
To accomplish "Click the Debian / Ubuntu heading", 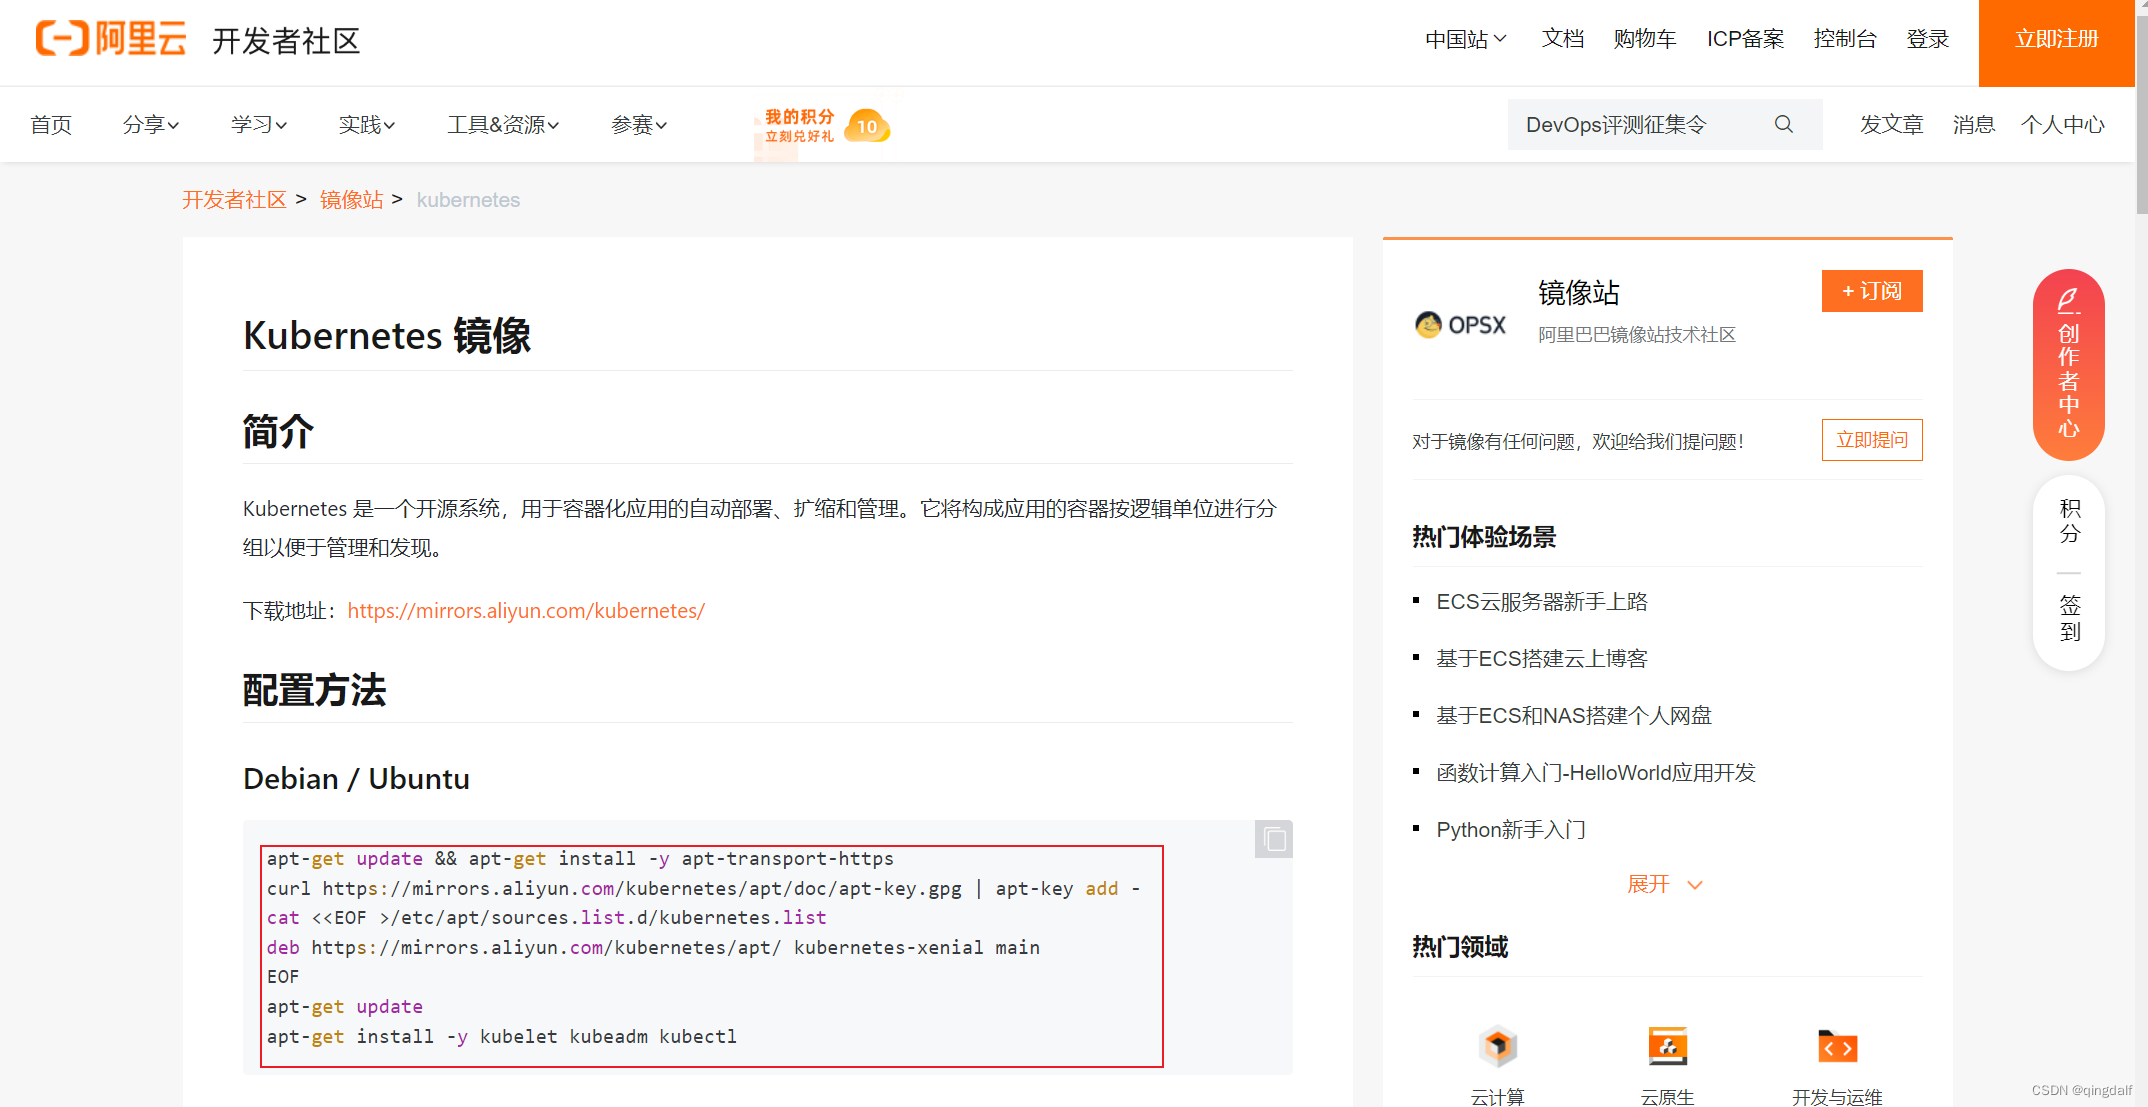I will pos(356,779).
